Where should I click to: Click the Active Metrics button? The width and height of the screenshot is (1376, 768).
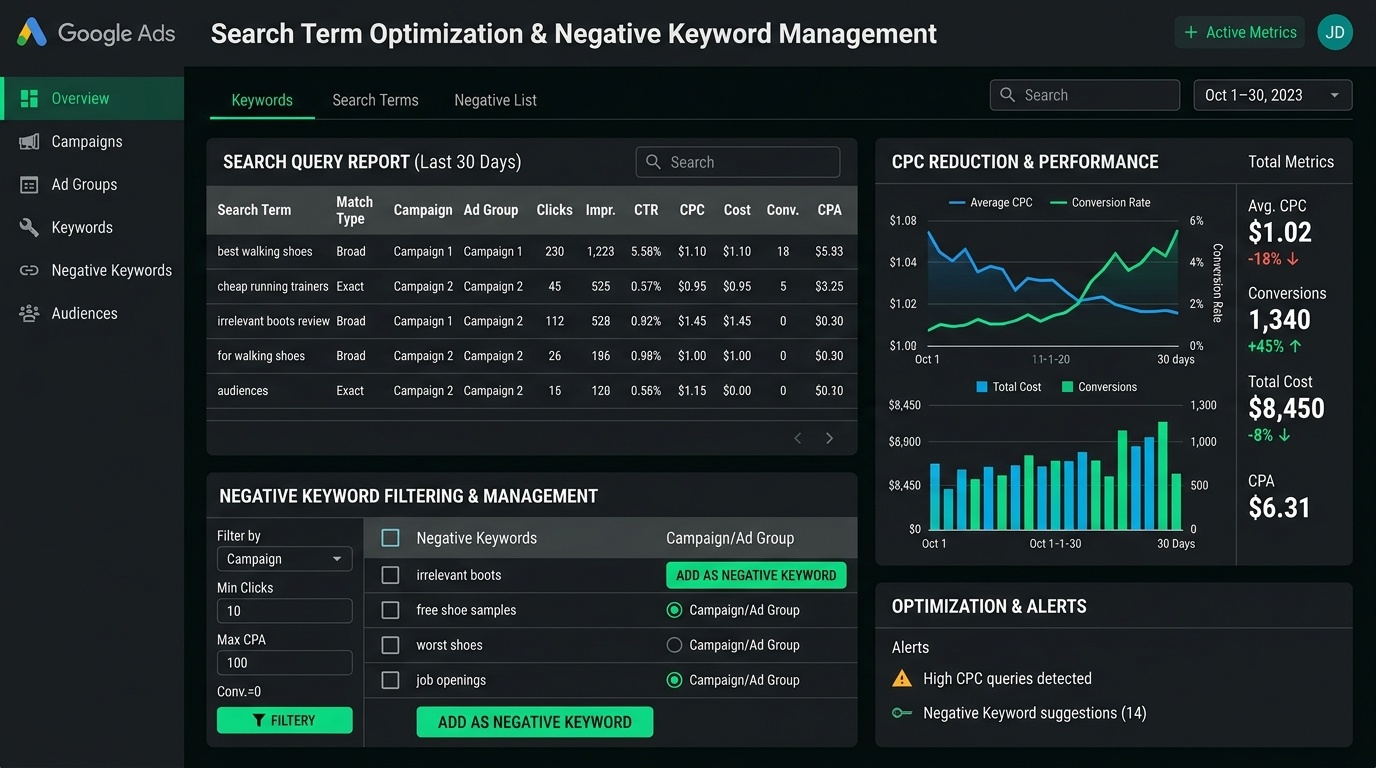(1240, 32)
